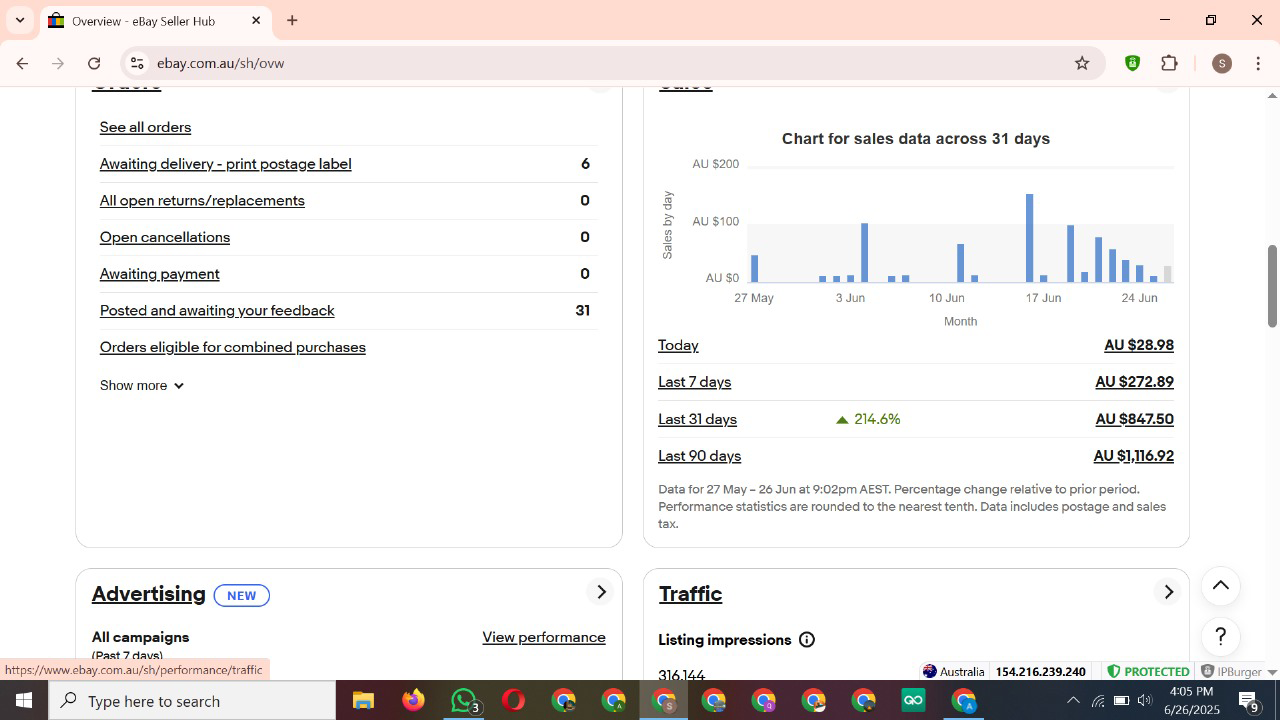Click the back-to-top arrow button
The height and width of the screenshot is (720, 1280).
point(1221,586)
